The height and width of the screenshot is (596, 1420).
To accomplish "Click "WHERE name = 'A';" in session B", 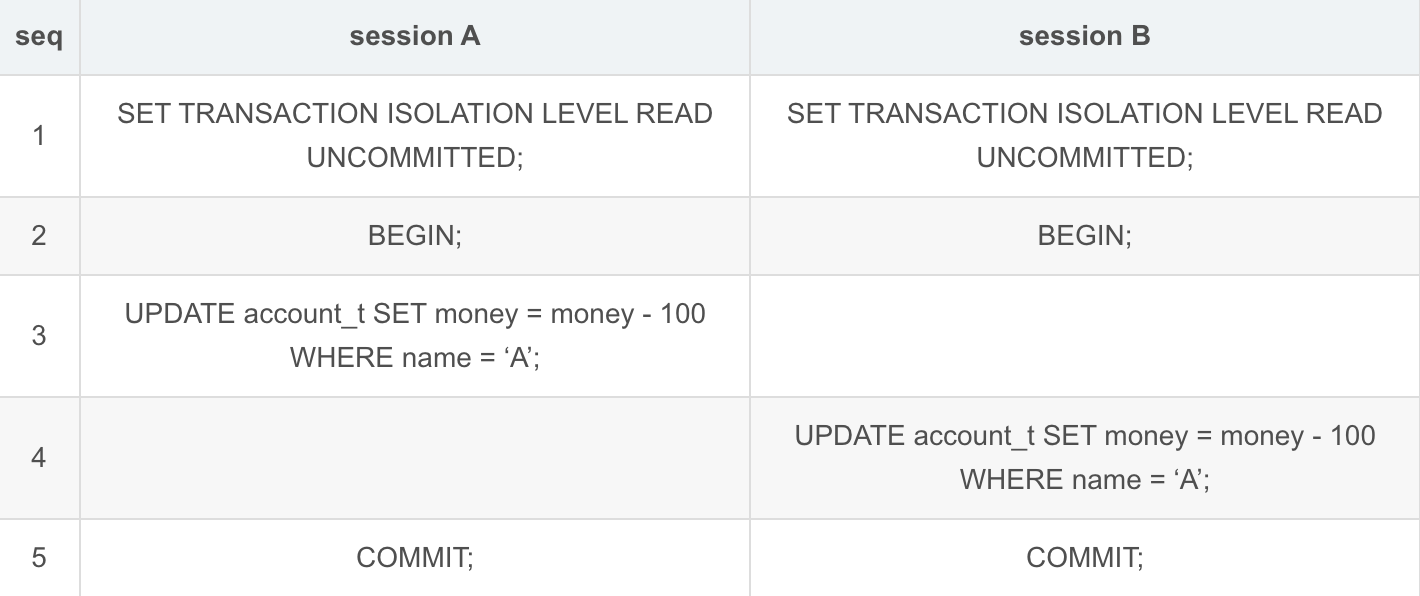I will [1084, 479].
